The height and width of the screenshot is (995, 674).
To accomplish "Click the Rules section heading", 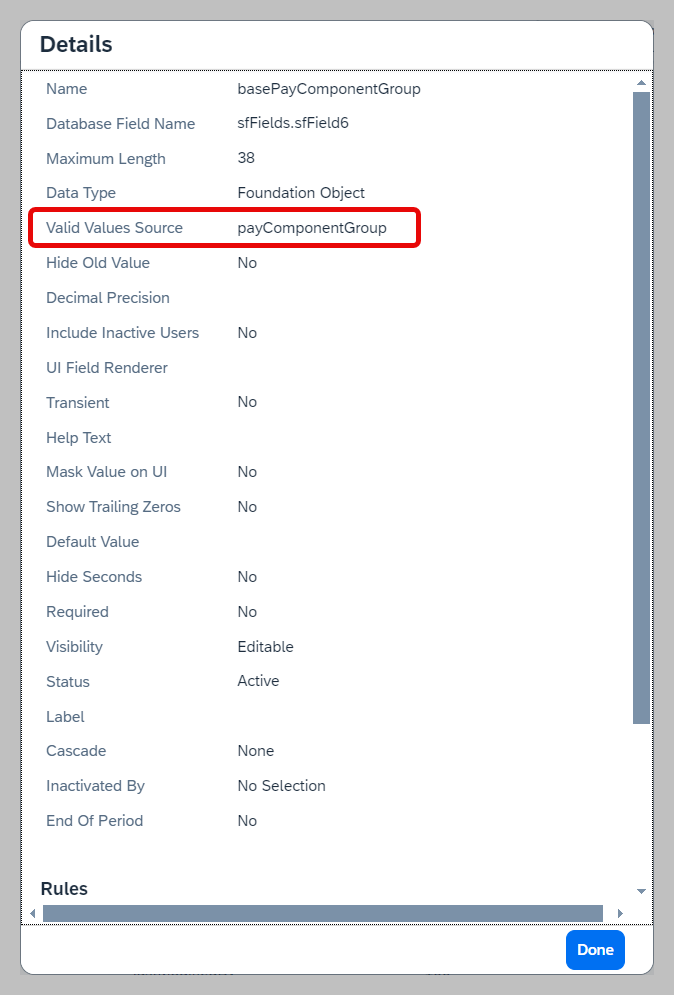I will tap(64, 888).
